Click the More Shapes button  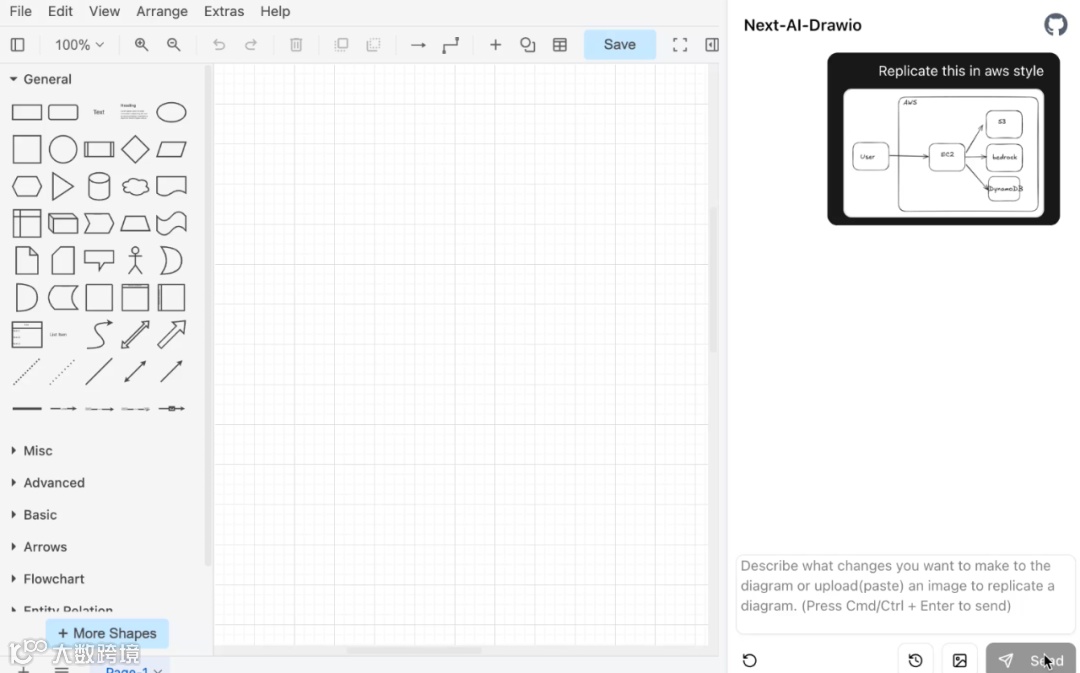[x=107, y=633]
